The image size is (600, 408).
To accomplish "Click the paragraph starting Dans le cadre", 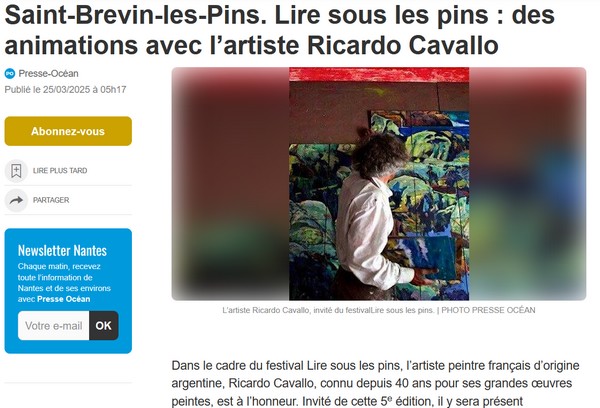I will coord(375,384).
